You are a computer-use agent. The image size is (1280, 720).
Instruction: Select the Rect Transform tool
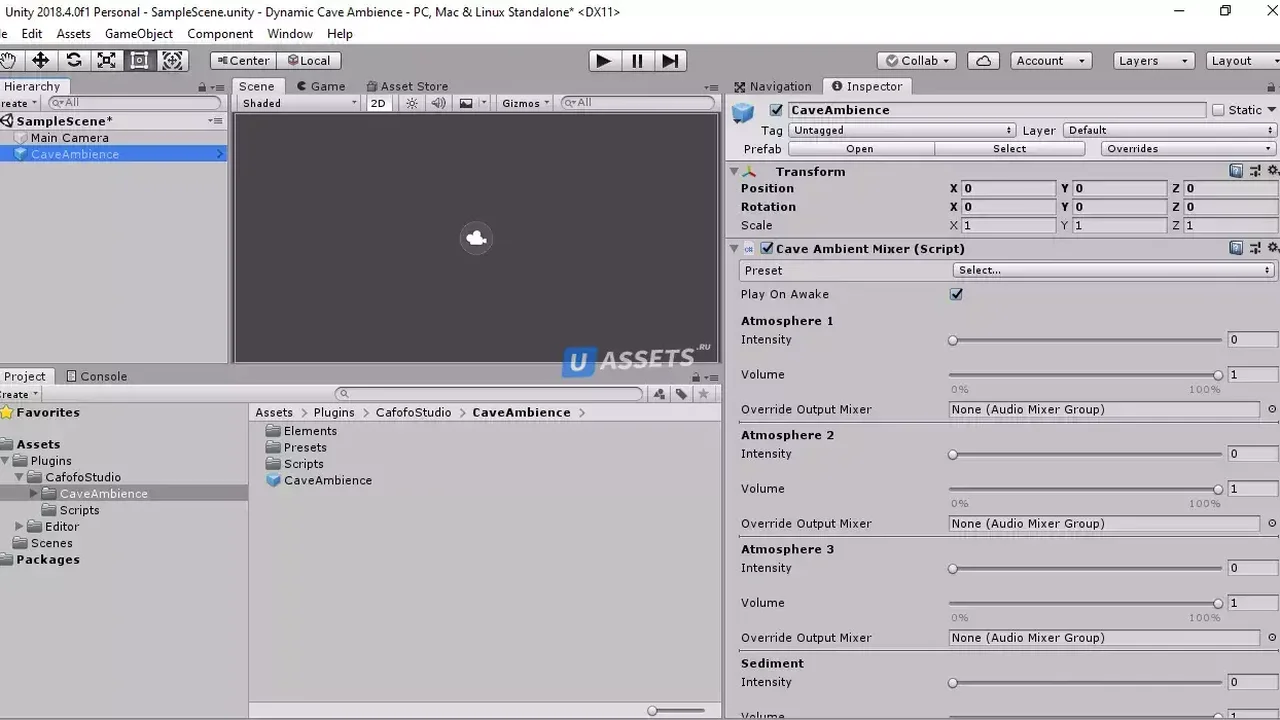pos(140,61)
